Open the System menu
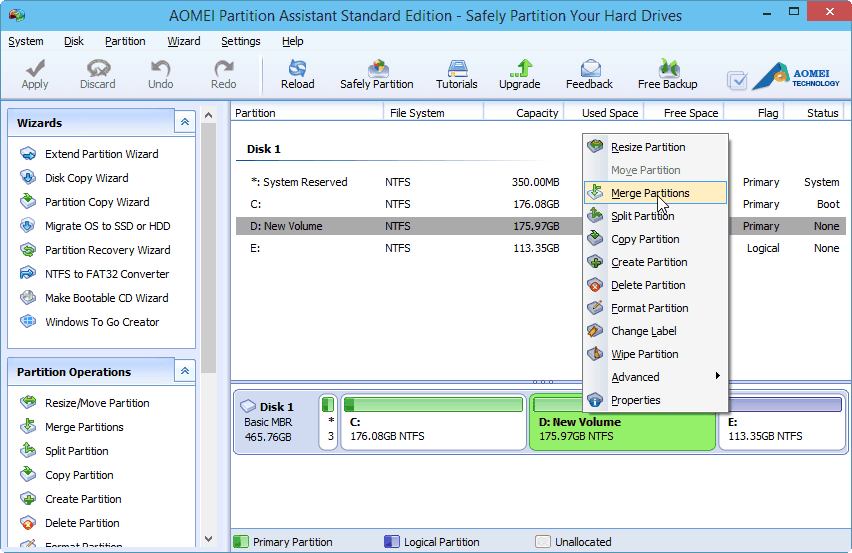 pos(26,41)
